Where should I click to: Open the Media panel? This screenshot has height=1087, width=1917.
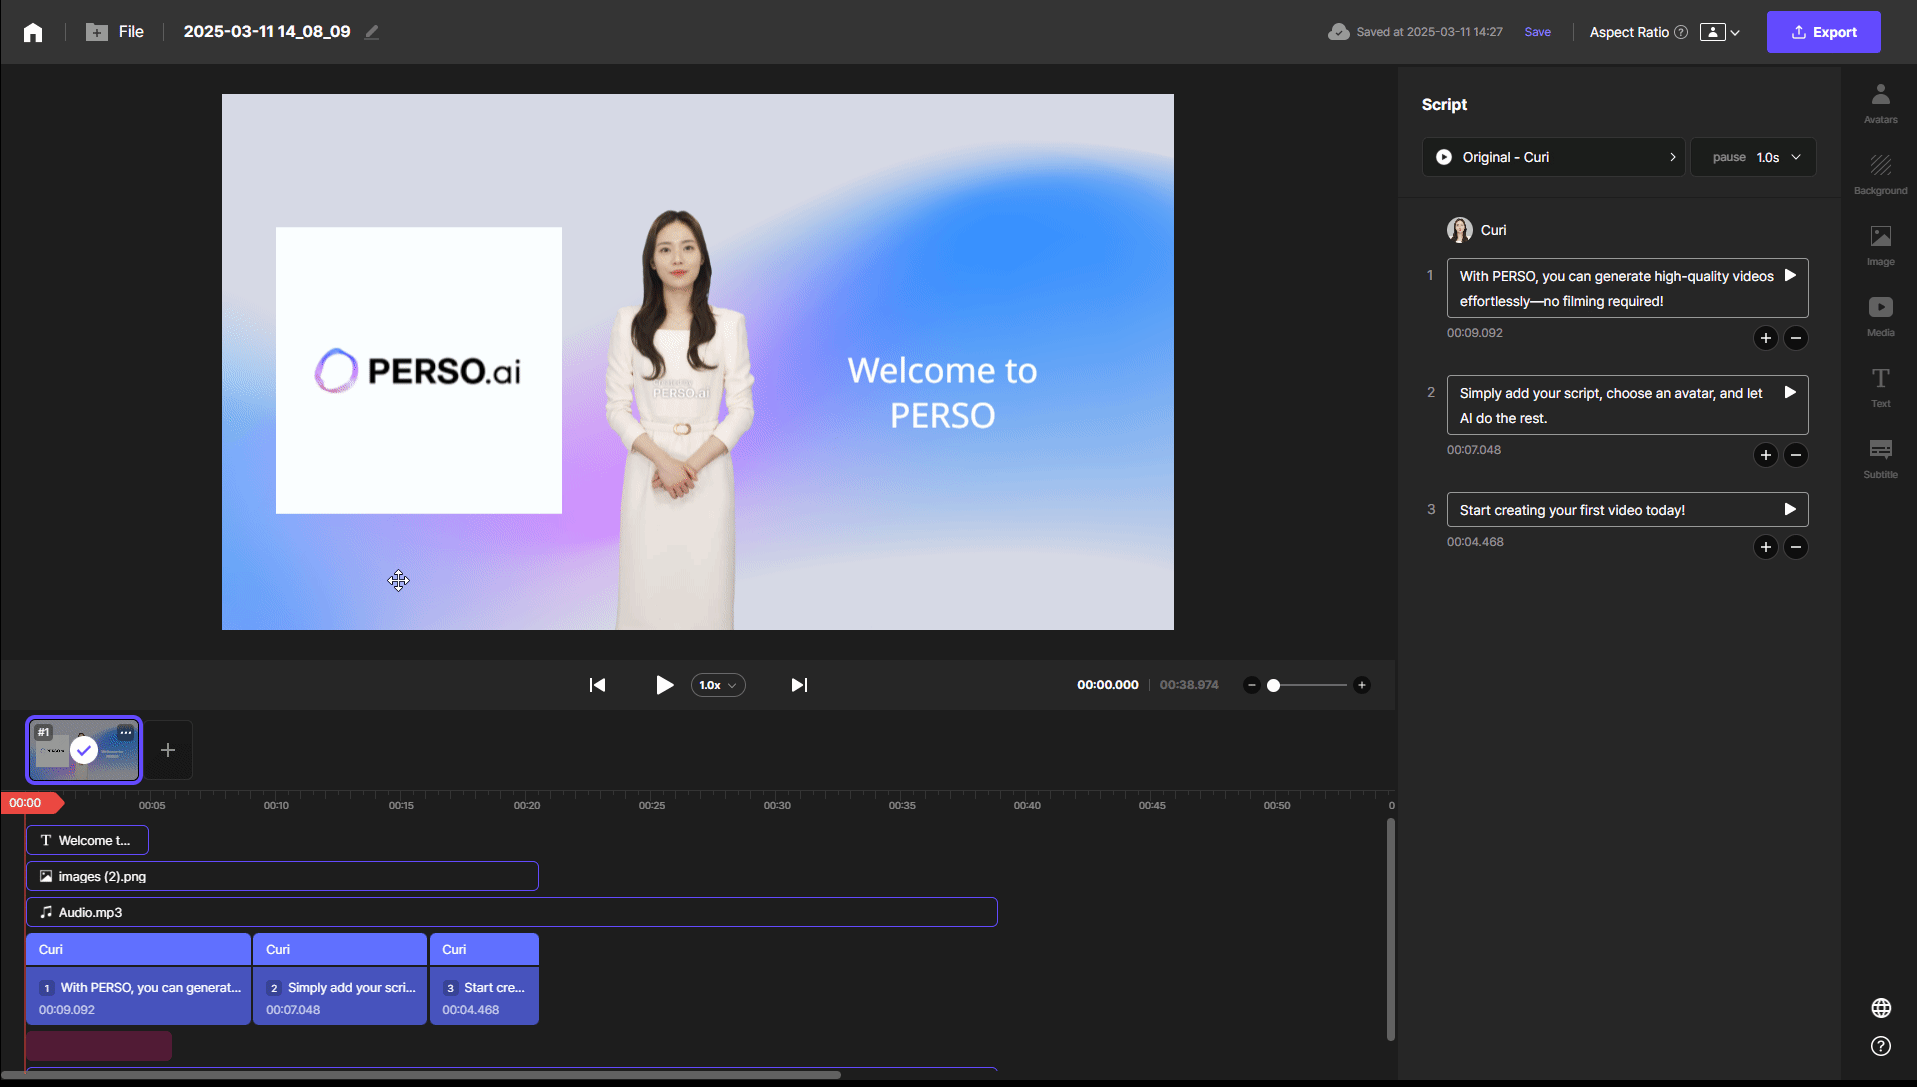point(1880,317)
